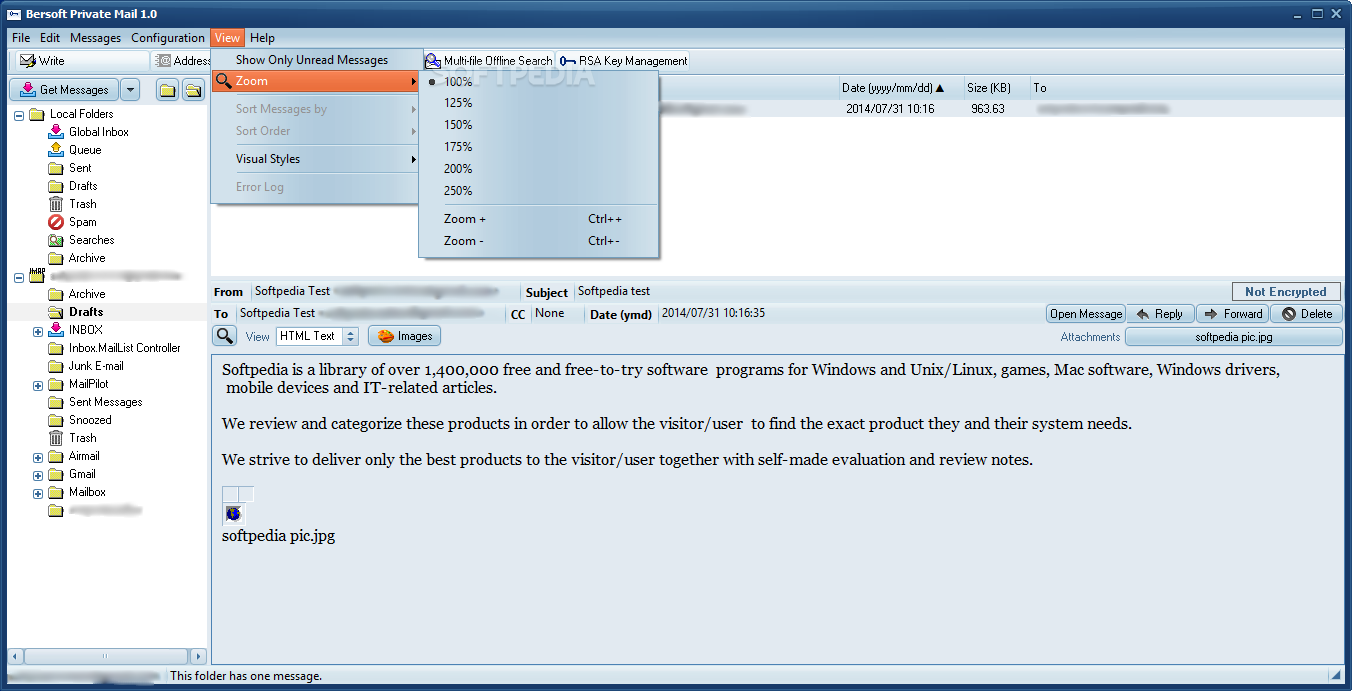The image size is (1352, 691).
Task: Open the Help menu
Action: pyautogui.click(x=262, y=38)
